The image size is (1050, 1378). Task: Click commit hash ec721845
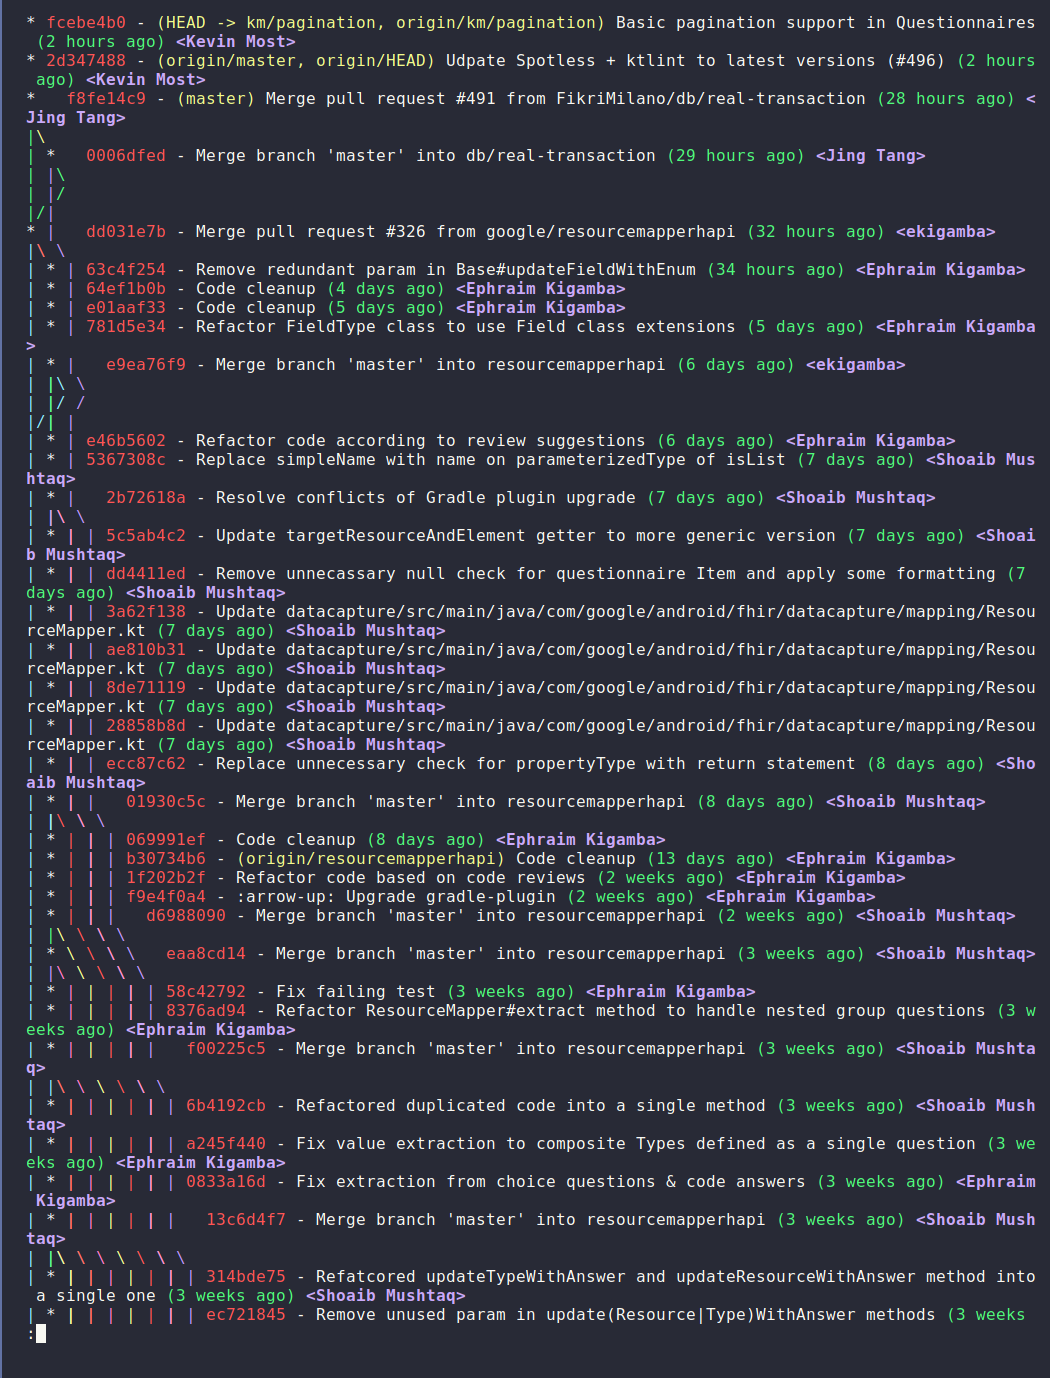pyautogui.click(x=246, y=1314)
